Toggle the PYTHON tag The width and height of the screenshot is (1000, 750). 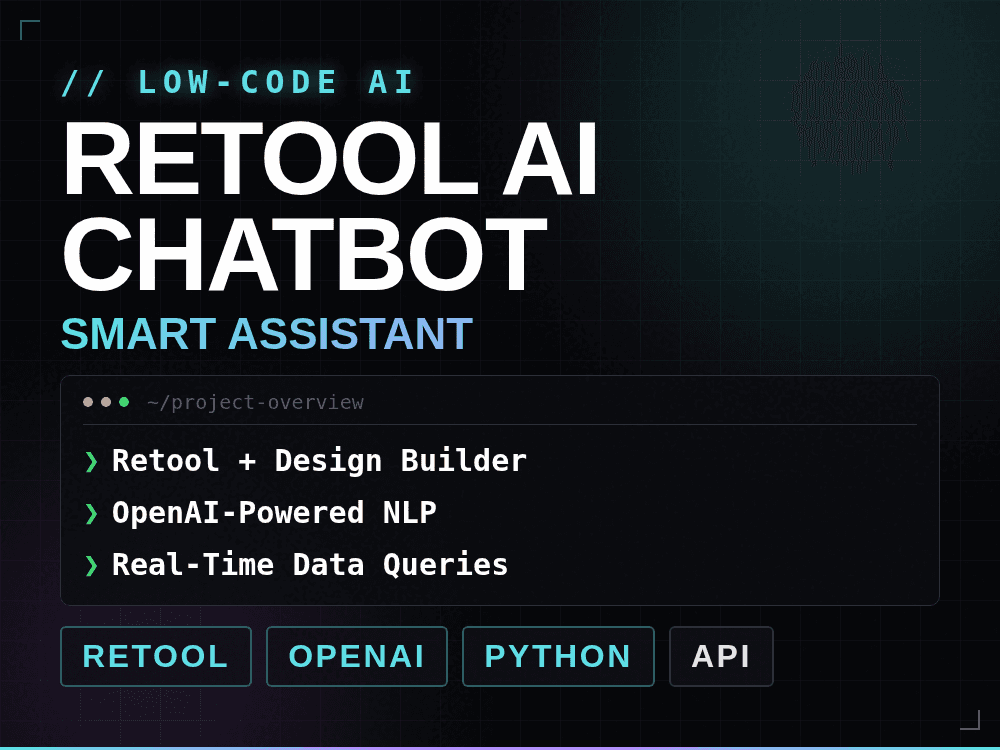coord(558,656)
